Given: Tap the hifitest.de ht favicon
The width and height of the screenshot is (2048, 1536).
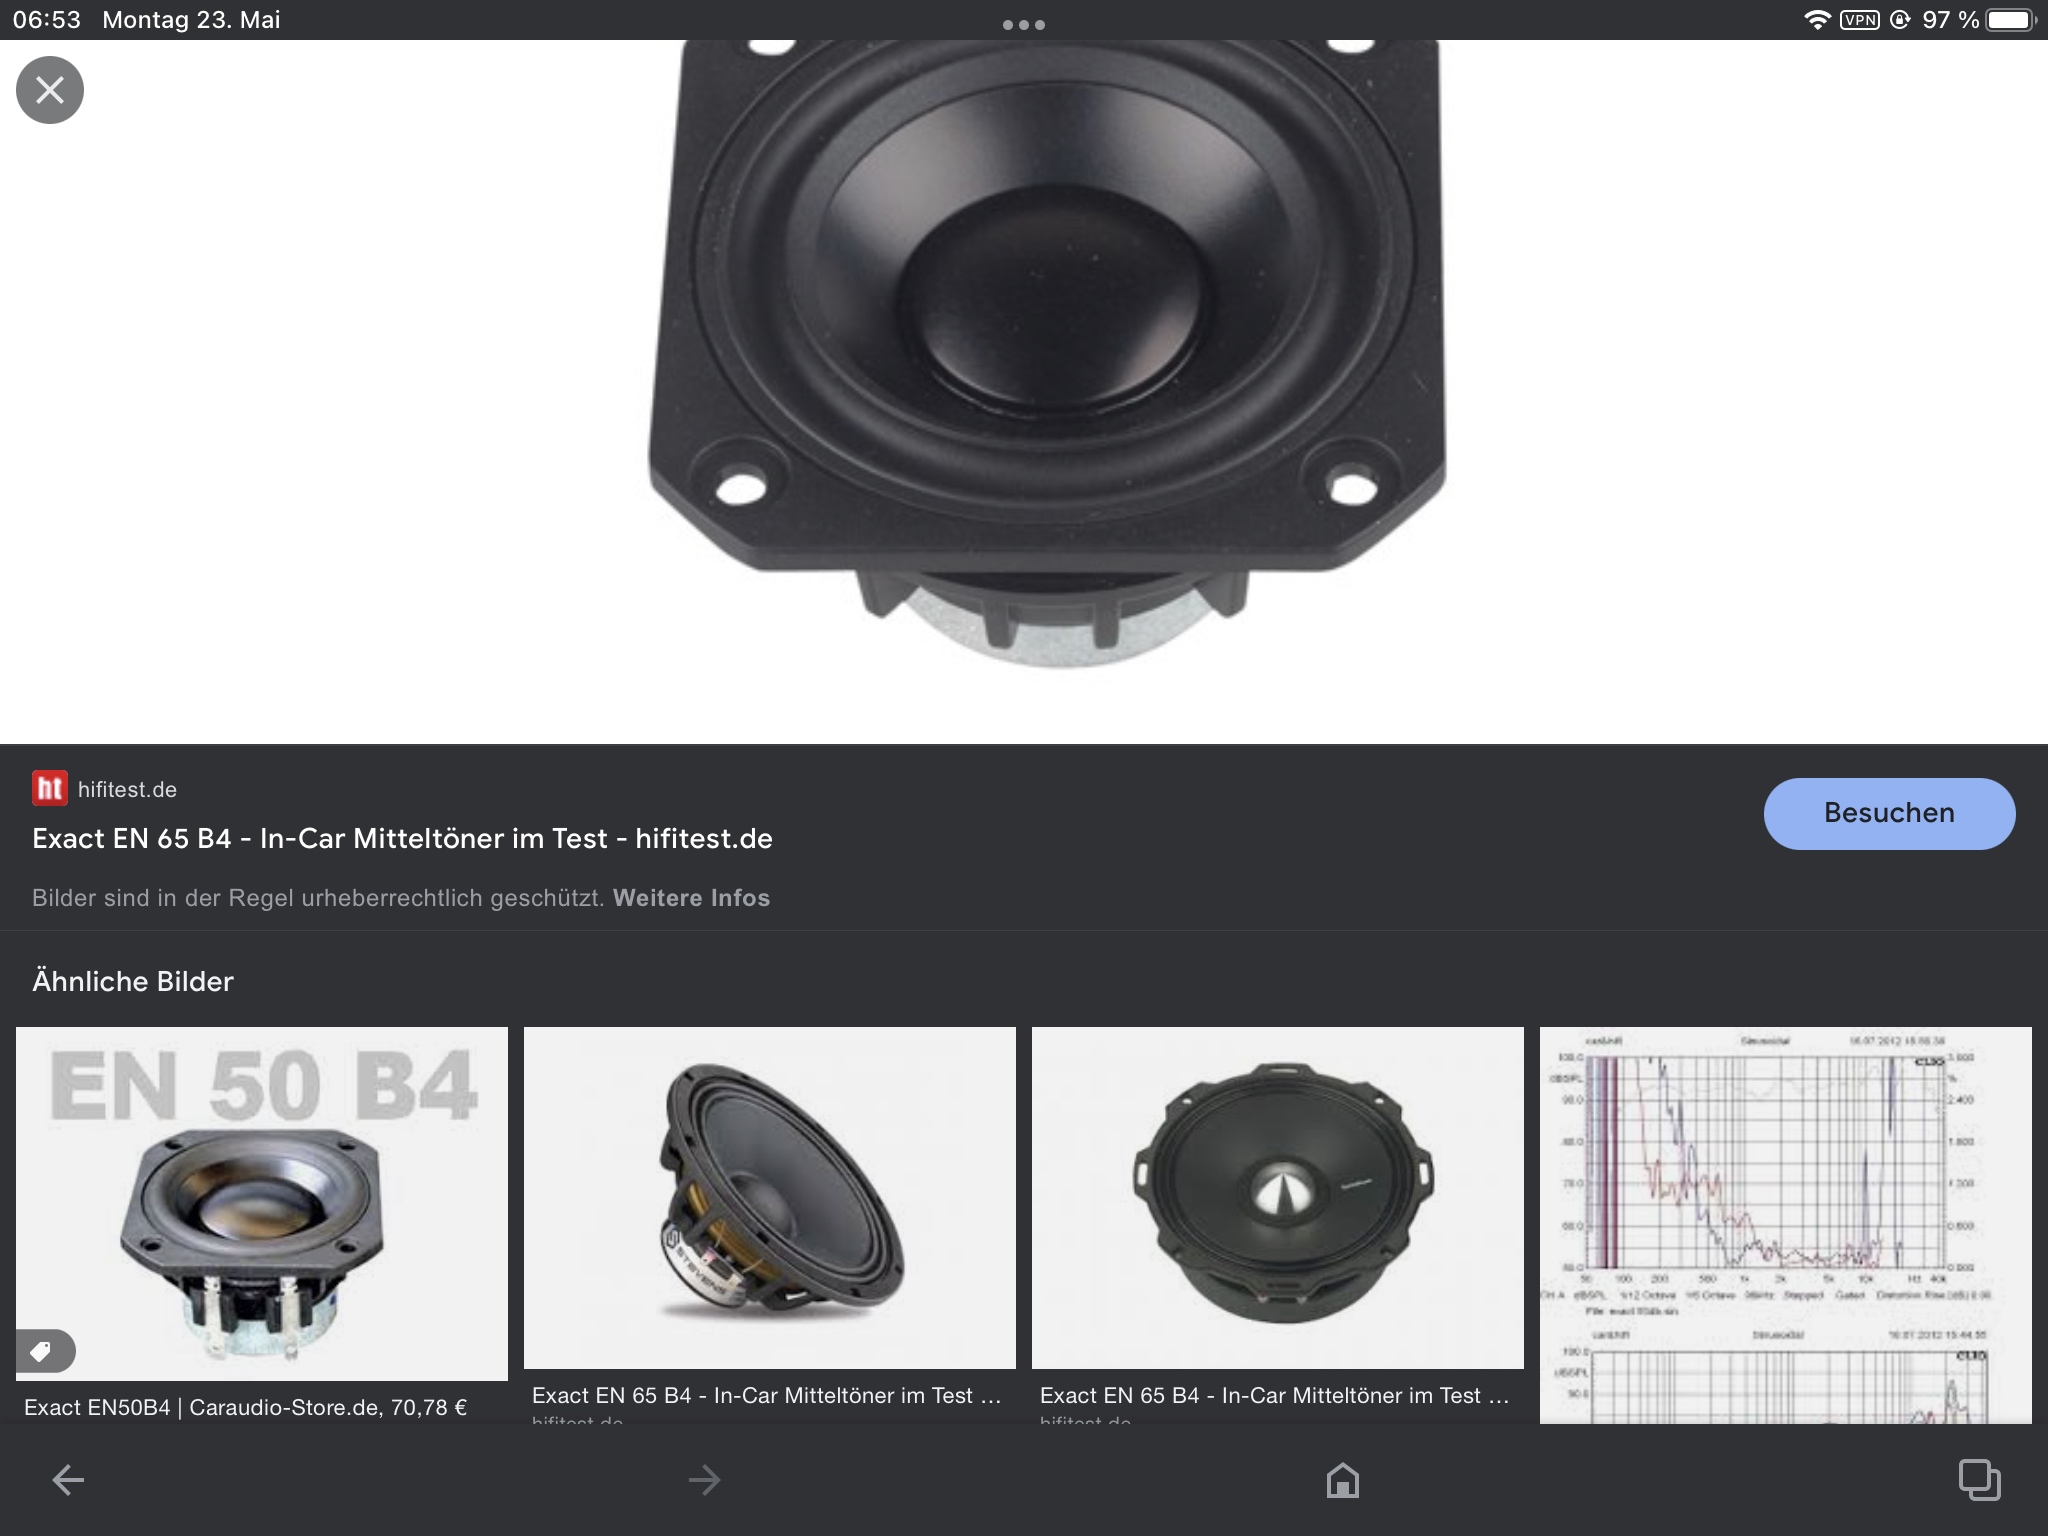Looking at the screenshot, I should (x=50, y=788).
